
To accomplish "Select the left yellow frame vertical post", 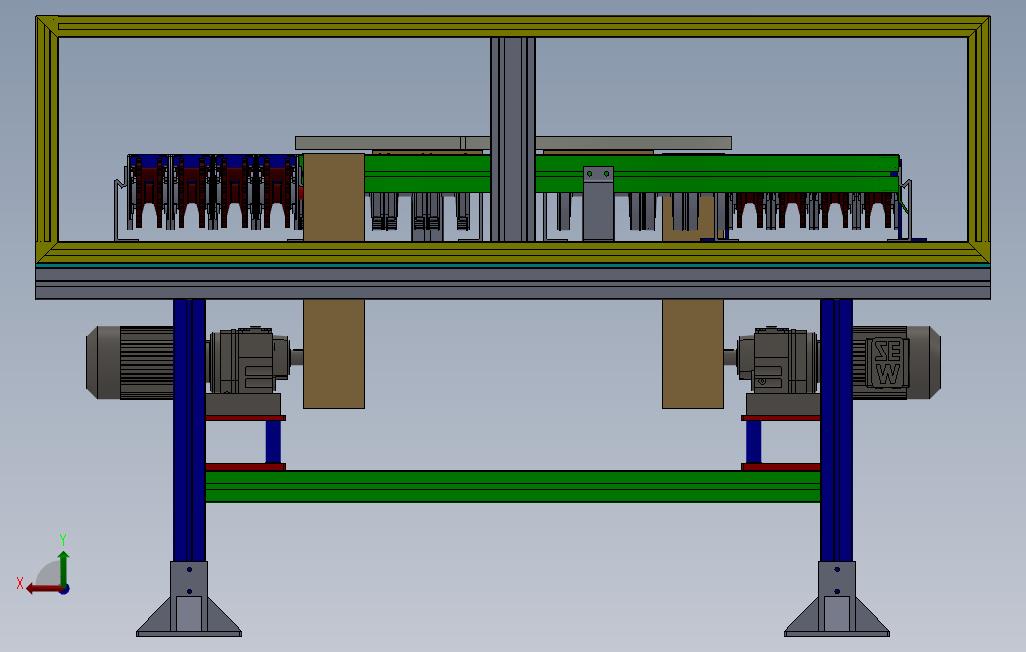I will (47, 139).
